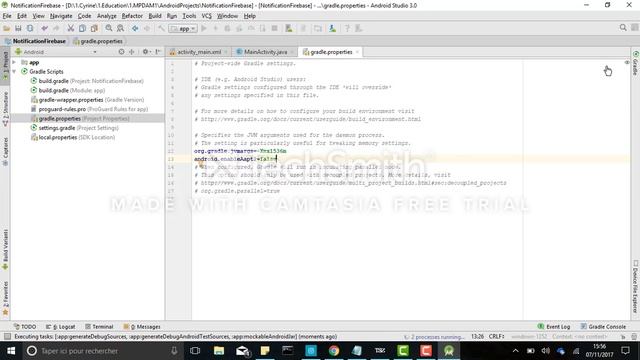Switch to the activity_main.xml editor tab
This screenshot has height=360, width=640.
tap(199, 52)
